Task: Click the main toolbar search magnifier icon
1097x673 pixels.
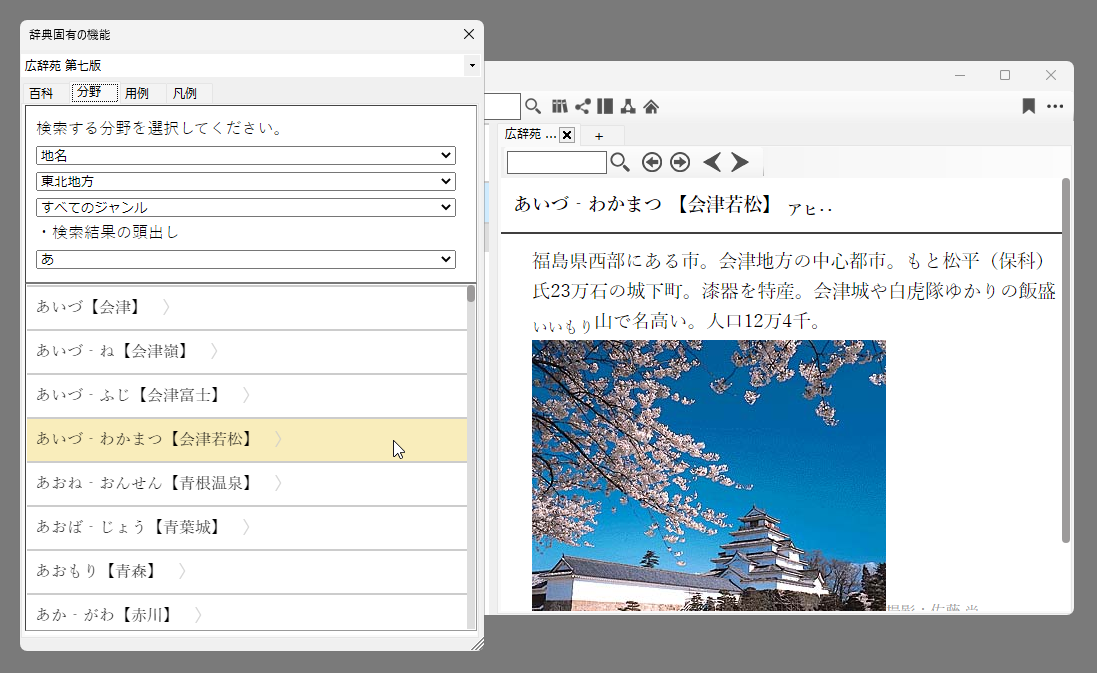Action: pos(533,106)
